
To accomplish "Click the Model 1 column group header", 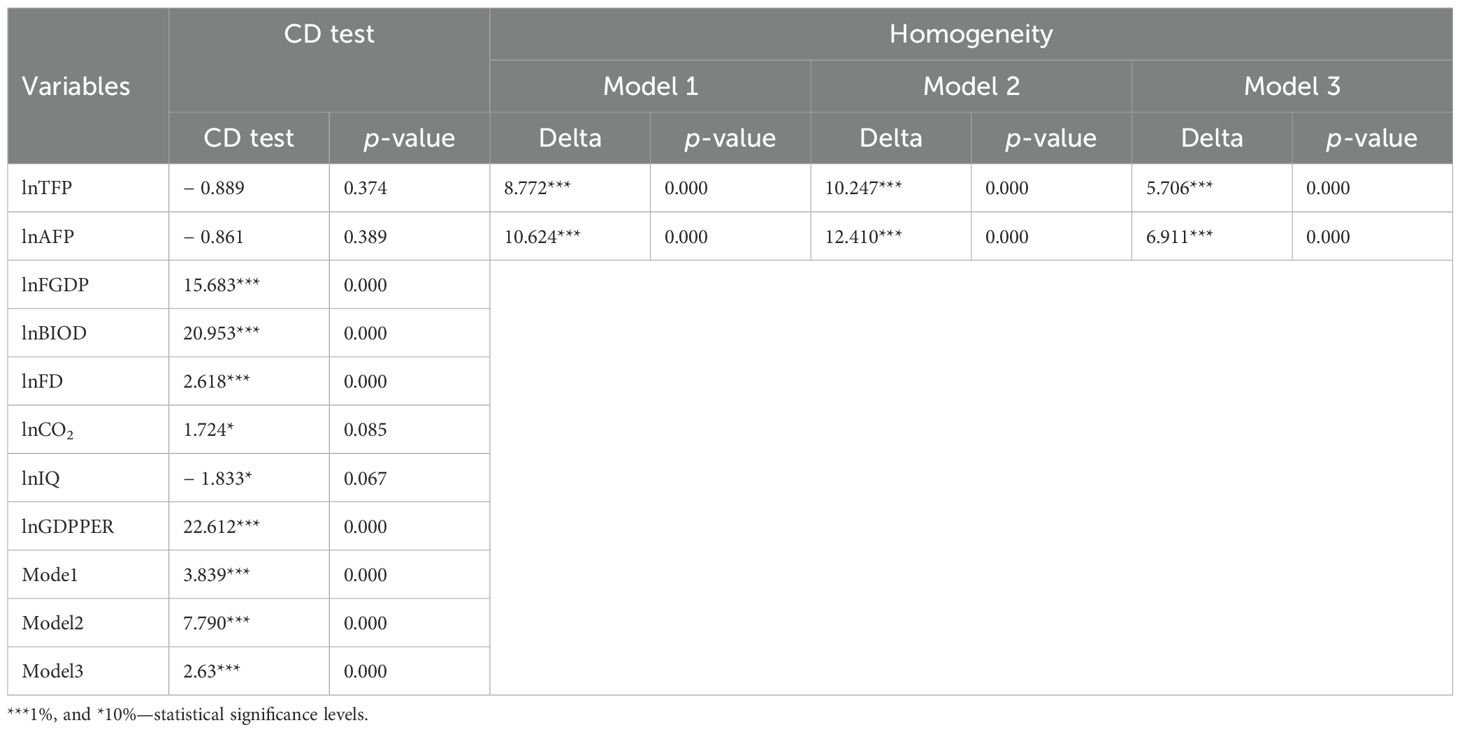I will coord(650,86).
